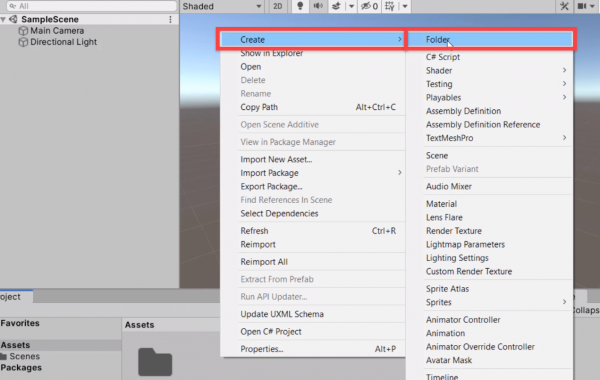Create a Sprite Atlas
This screenshot has width=600, height=380.
click(x=447, y=289)
